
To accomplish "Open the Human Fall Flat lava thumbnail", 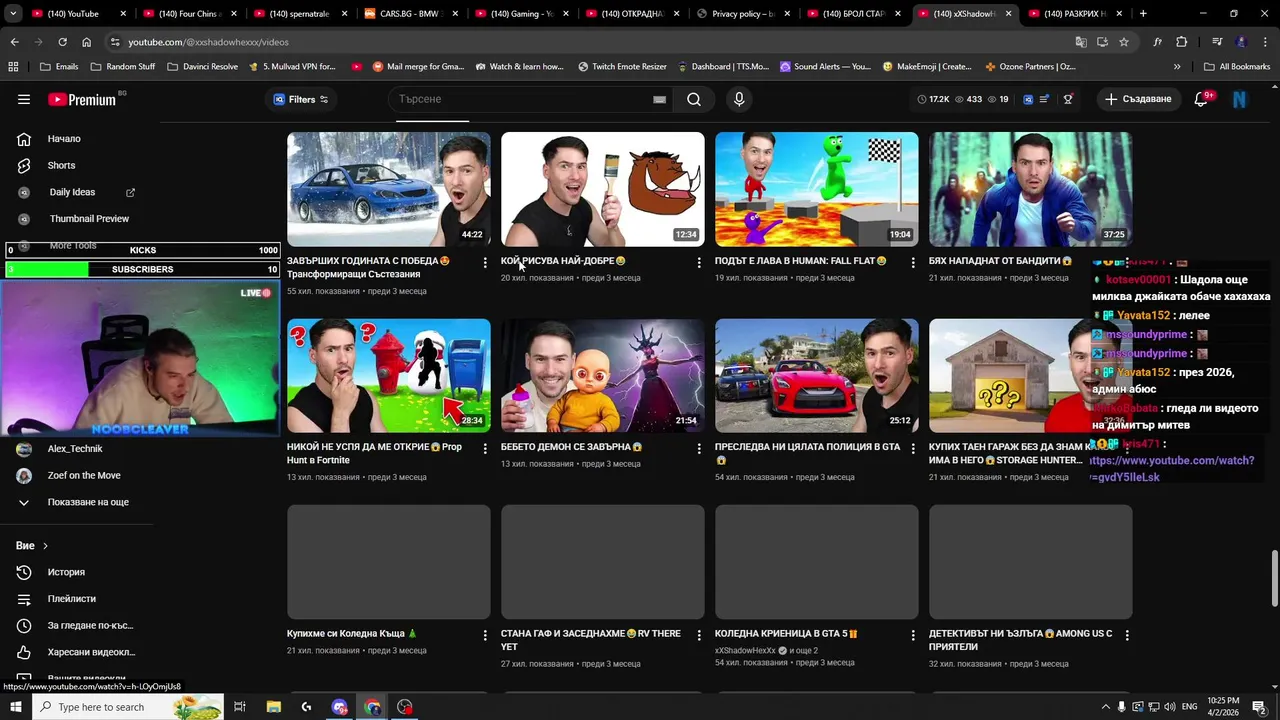I will click(x=817, y=189).
